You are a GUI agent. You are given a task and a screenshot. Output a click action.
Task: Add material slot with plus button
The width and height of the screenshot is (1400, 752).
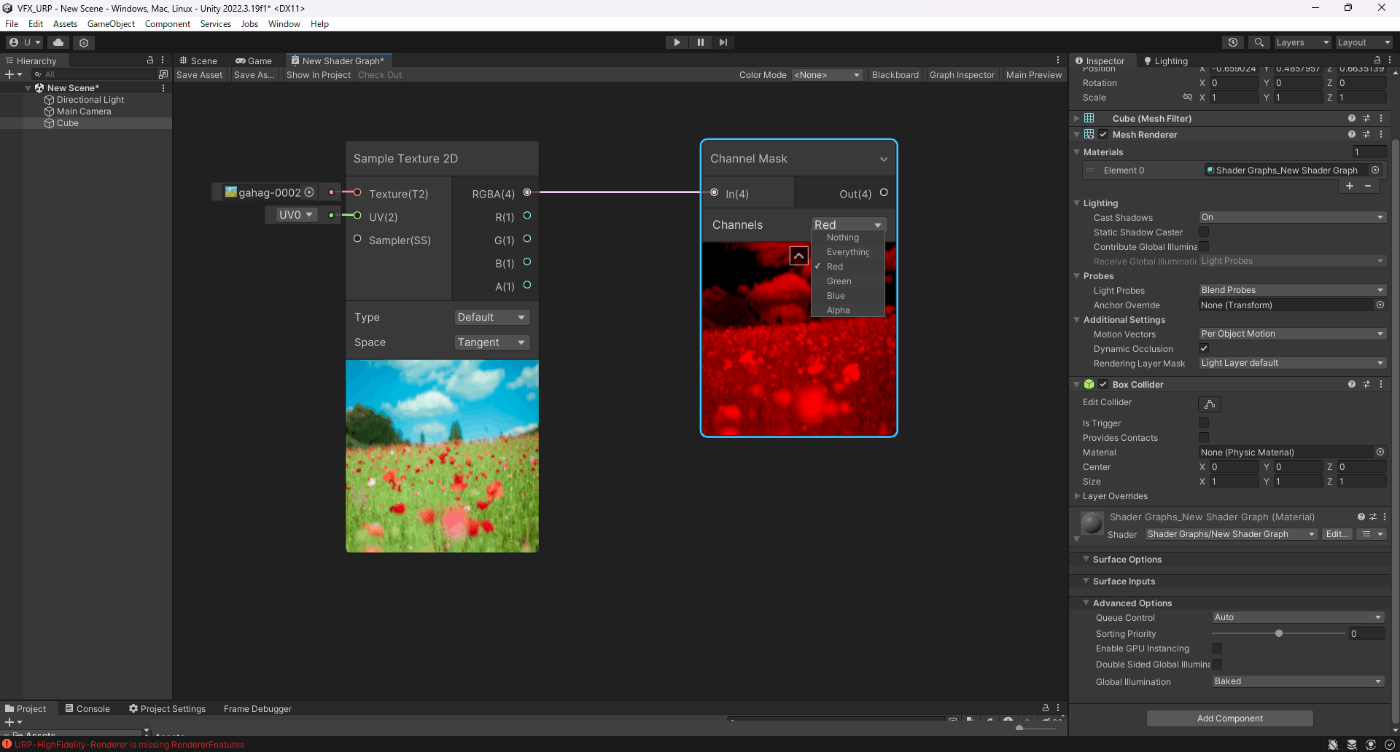(x=1349, y=186)
